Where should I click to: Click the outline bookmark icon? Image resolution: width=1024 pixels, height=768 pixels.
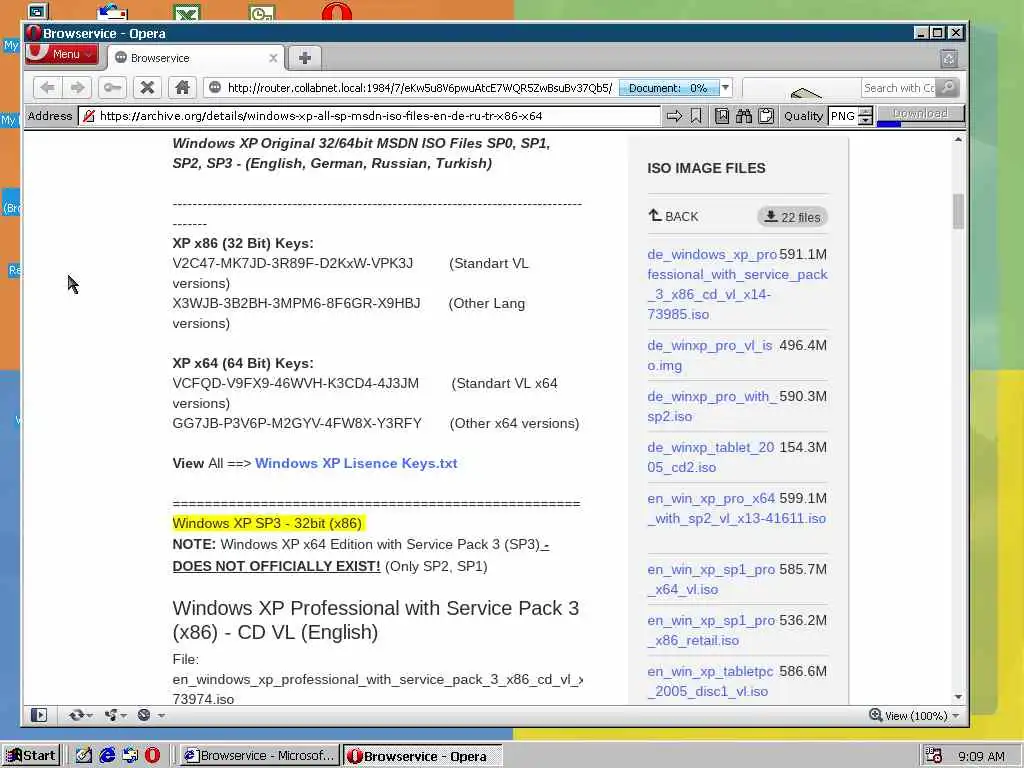pyautogui.click(x=696, y=116)
